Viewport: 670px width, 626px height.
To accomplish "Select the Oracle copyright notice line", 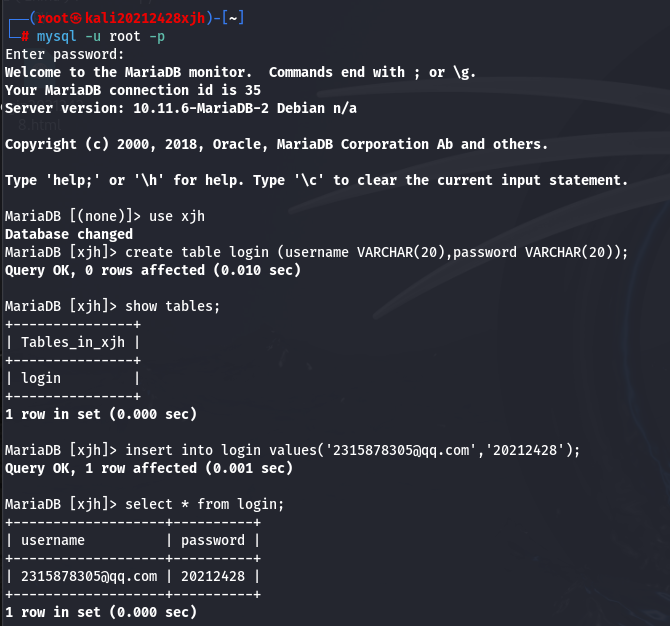I will pyautogui.click(x=276, y=144).
